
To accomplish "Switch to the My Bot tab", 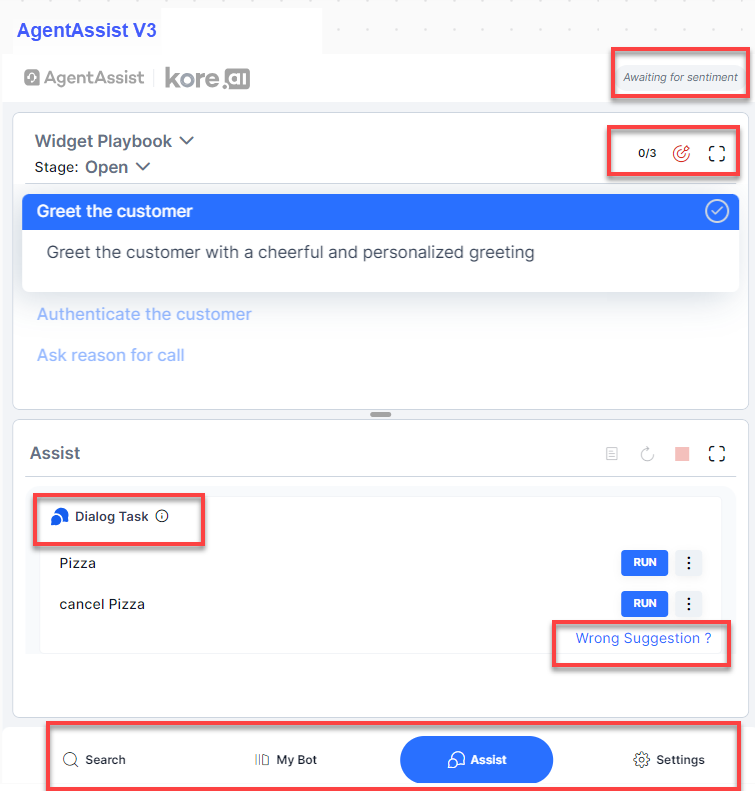I will 286,760.
